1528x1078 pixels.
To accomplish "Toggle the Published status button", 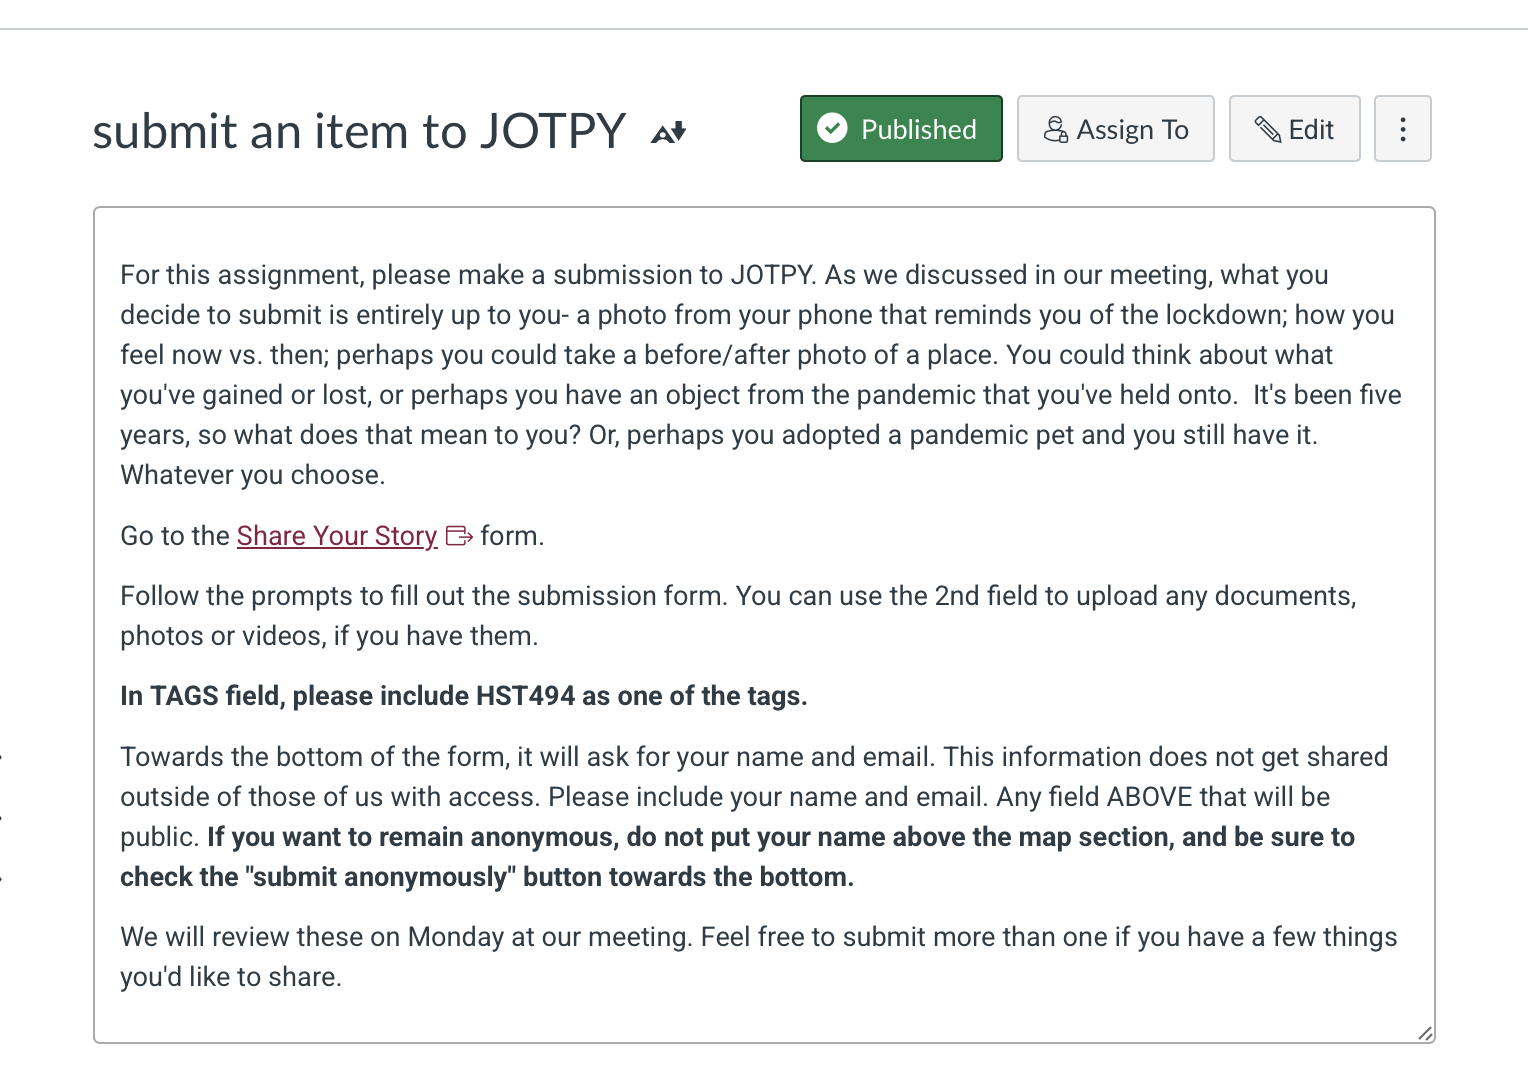I will tap(901, 129).
